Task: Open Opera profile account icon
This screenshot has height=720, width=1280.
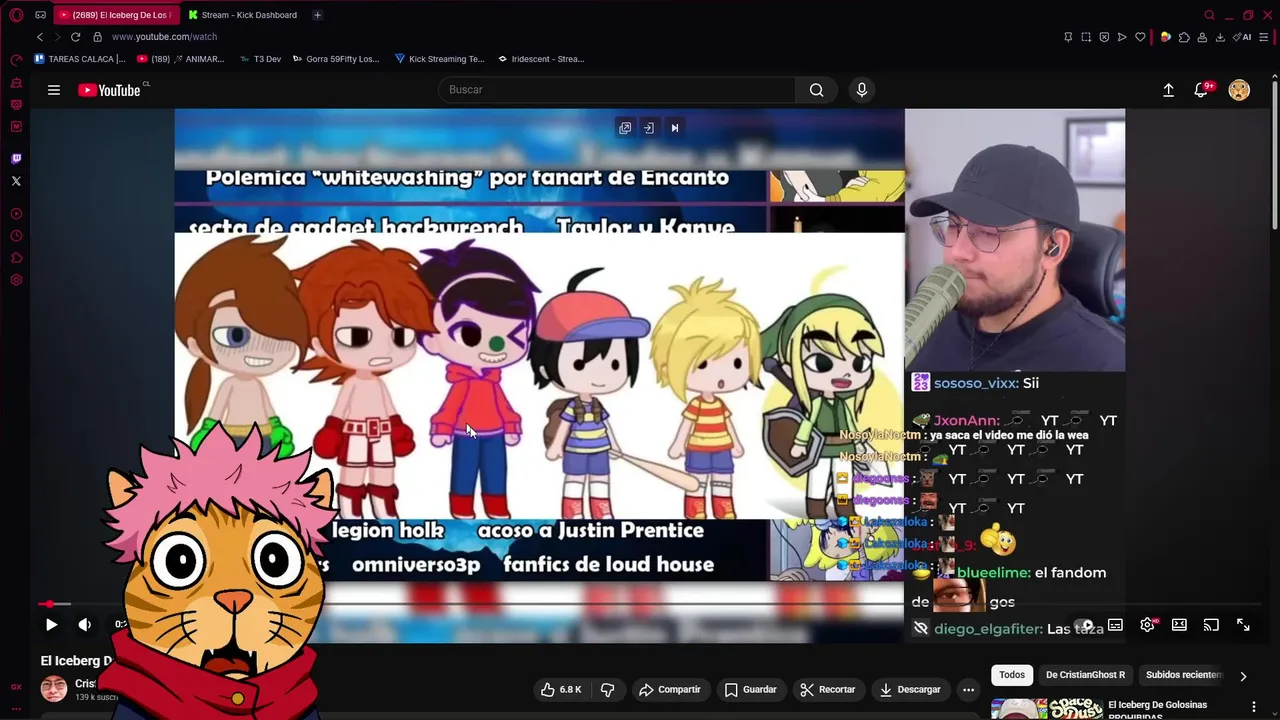Action: 1202,37
